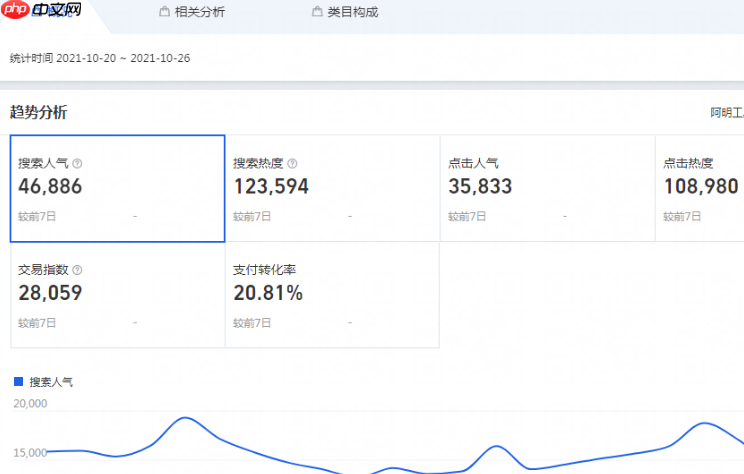The width and height of the screenshot is (744, 474).
Task: Click the help icon next to 交易指数
Action: coord(77,270)
